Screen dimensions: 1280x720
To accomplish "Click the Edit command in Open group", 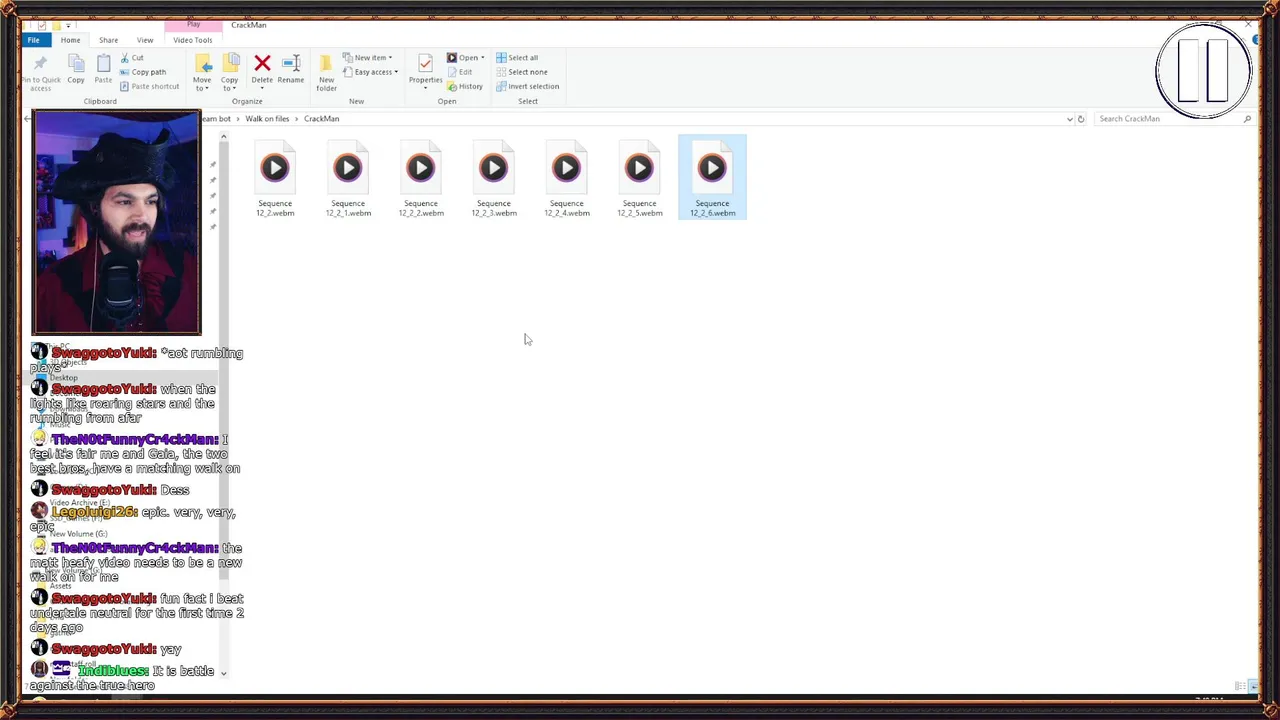I will click(460, 72).
